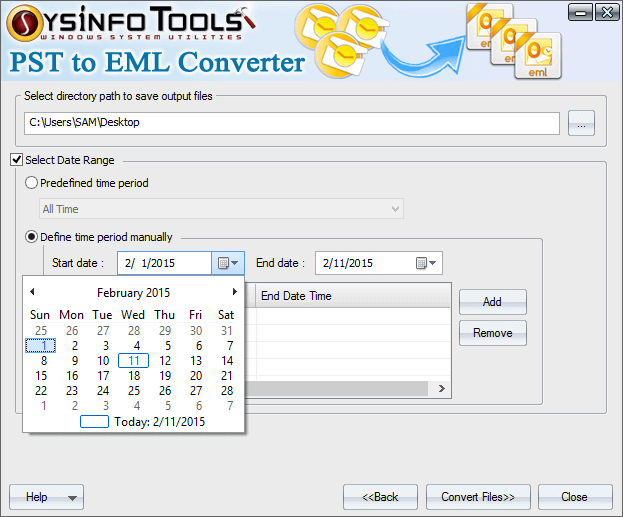The width and height of the screenshot is (623, 517).
Task: Minimize the converter window
Action: pyautogui.click(x=580, y=13)
